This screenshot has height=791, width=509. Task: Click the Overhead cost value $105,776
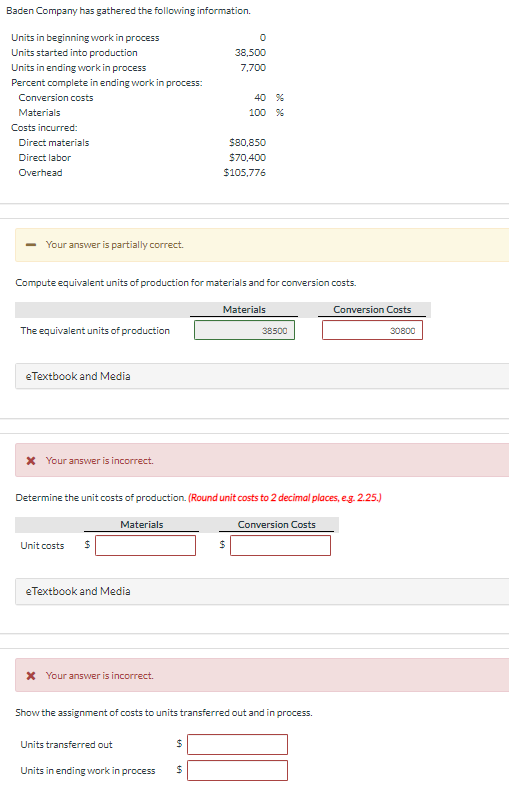coord(245,173)
